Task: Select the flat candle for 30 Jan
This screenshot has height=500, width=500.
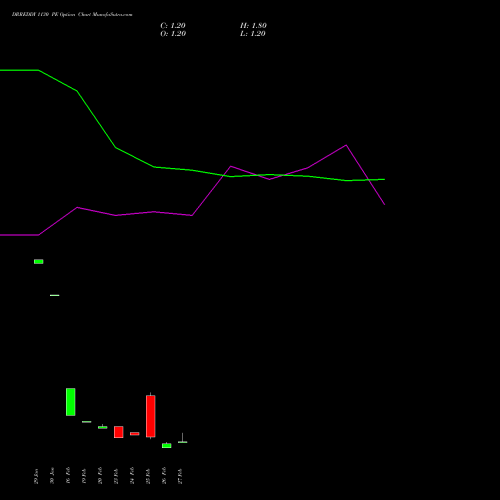Action: coord(55,295)
